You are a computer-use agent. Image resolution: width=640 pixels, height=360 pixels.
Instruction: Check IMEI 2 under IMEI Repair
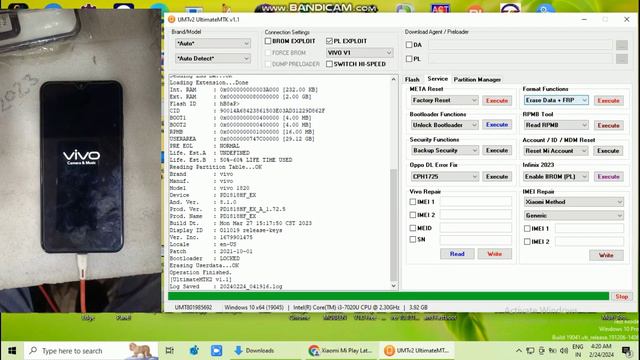pyautogui.click(x=527, y=242)
